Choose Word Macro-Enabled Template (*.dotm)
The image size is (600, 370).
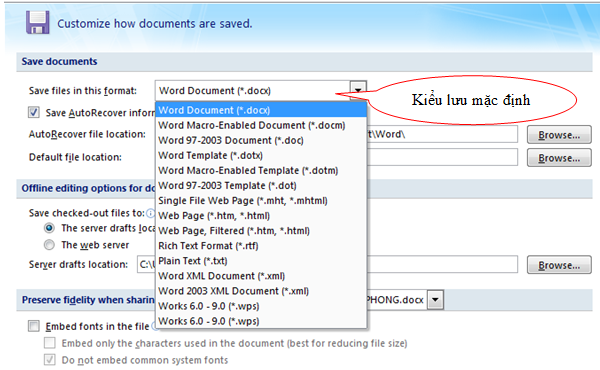(x=261, y=170)
